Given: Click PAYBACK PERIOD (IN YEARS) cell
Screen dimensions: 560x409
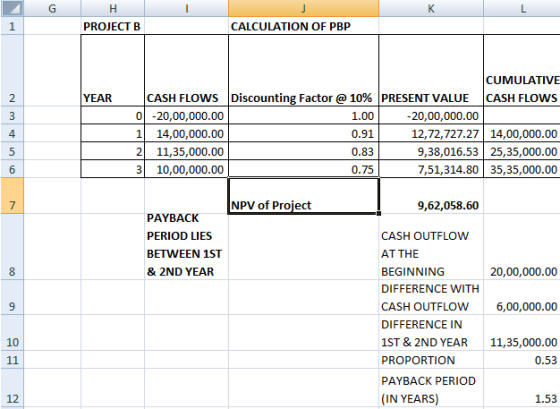Looking at the screenshot, I should click(x=431, y=388).
